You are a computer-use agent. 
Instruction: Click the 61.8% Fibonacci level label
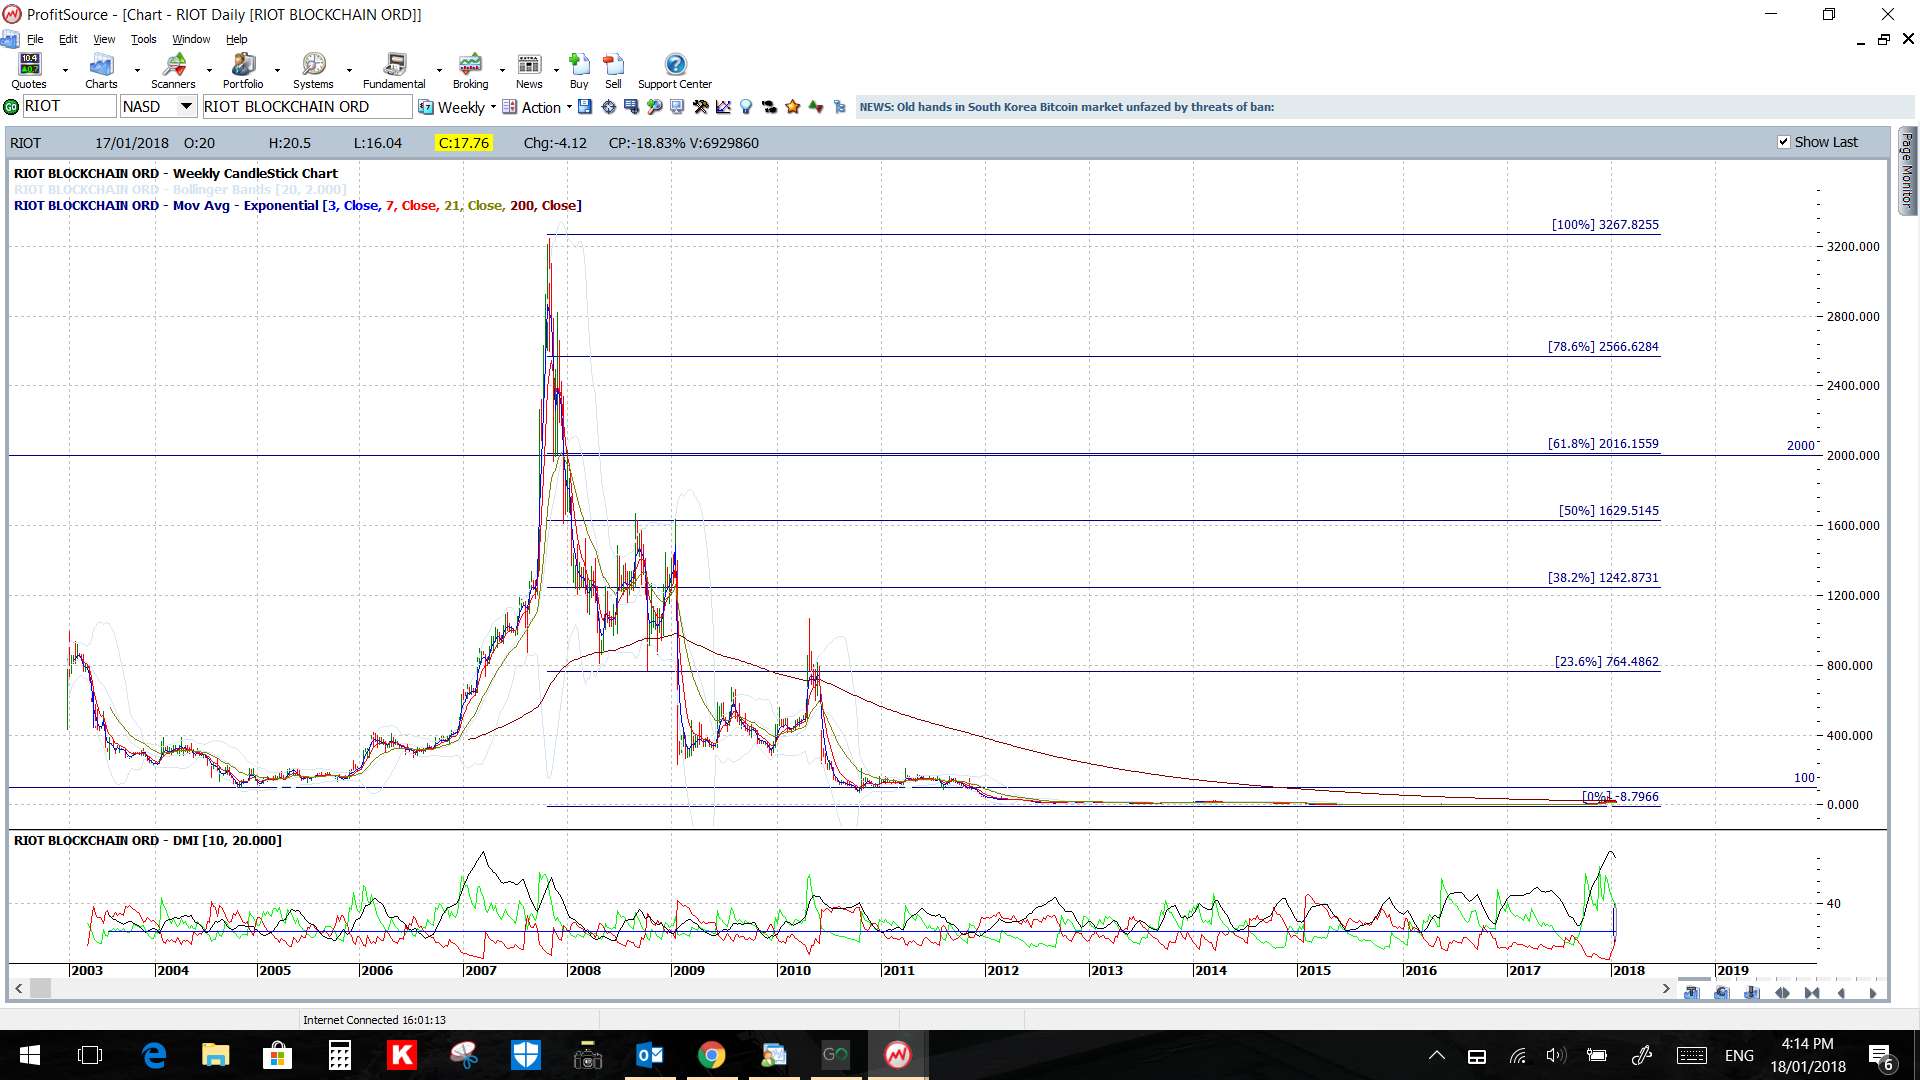1603,443
